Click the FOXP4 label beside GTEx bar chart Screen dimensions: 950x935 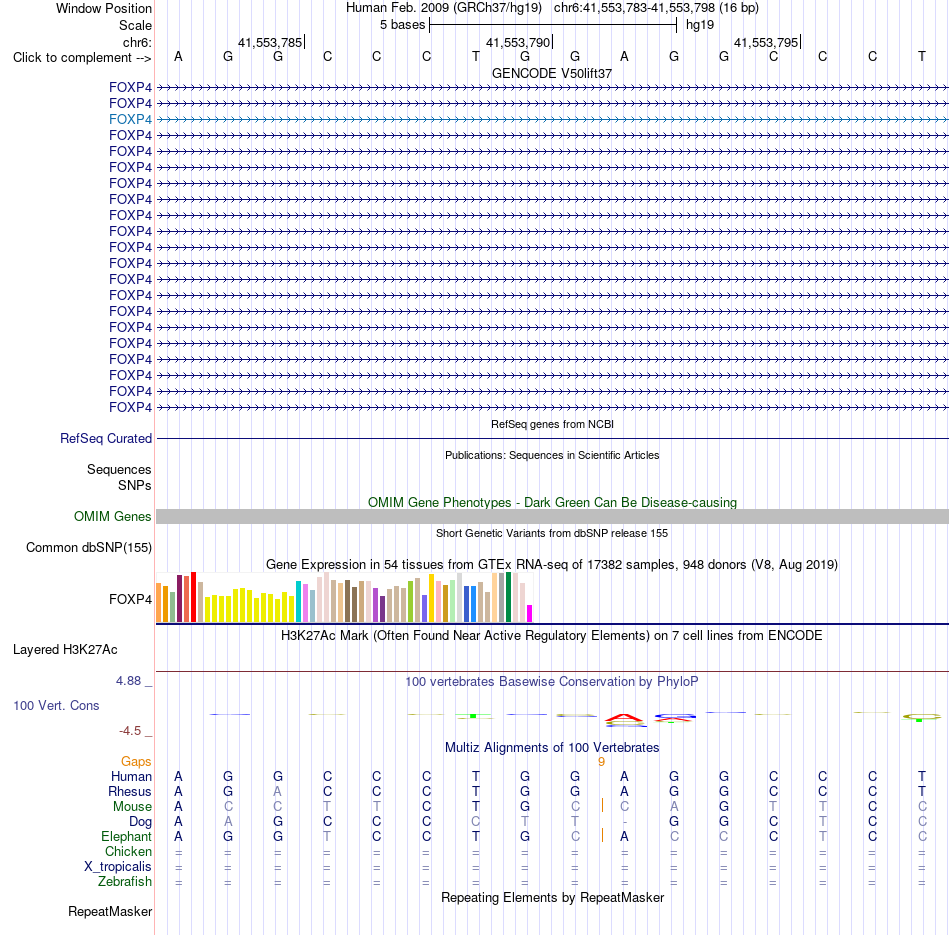point(130,599)
